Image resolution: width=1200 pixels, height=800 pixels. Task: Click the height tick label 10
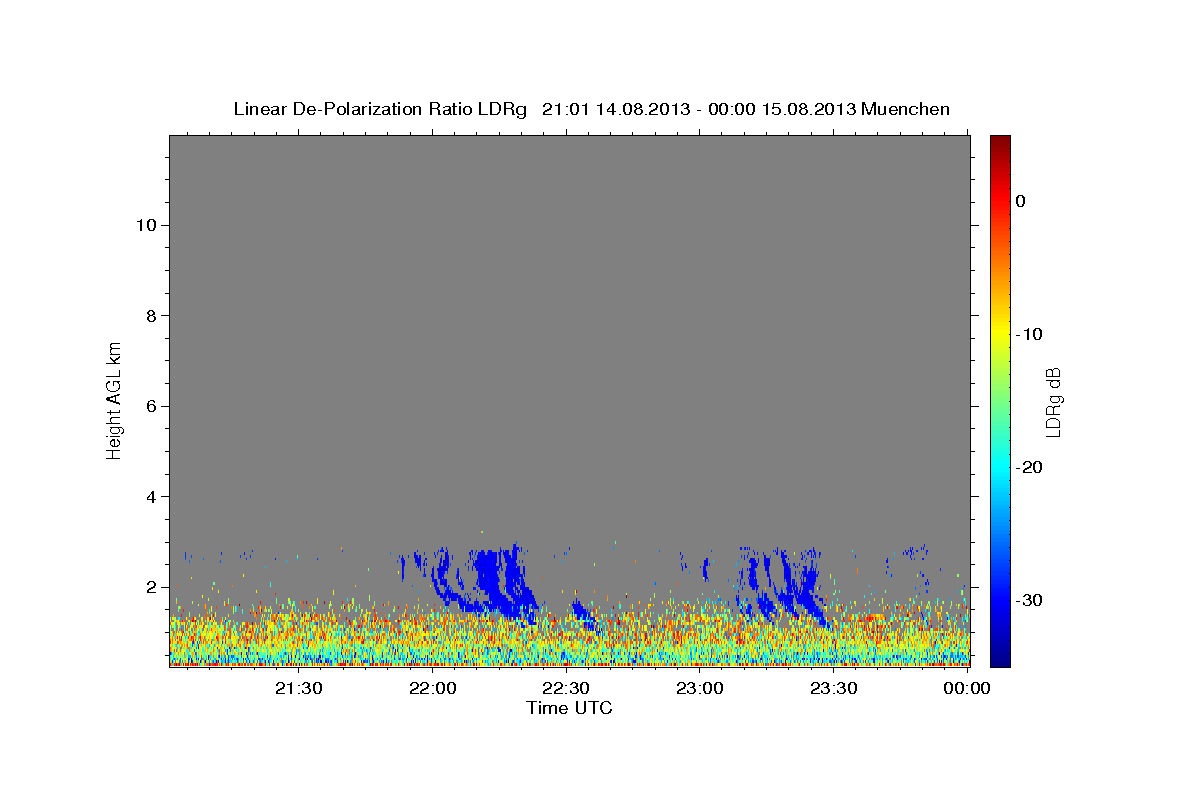point(147,225)
